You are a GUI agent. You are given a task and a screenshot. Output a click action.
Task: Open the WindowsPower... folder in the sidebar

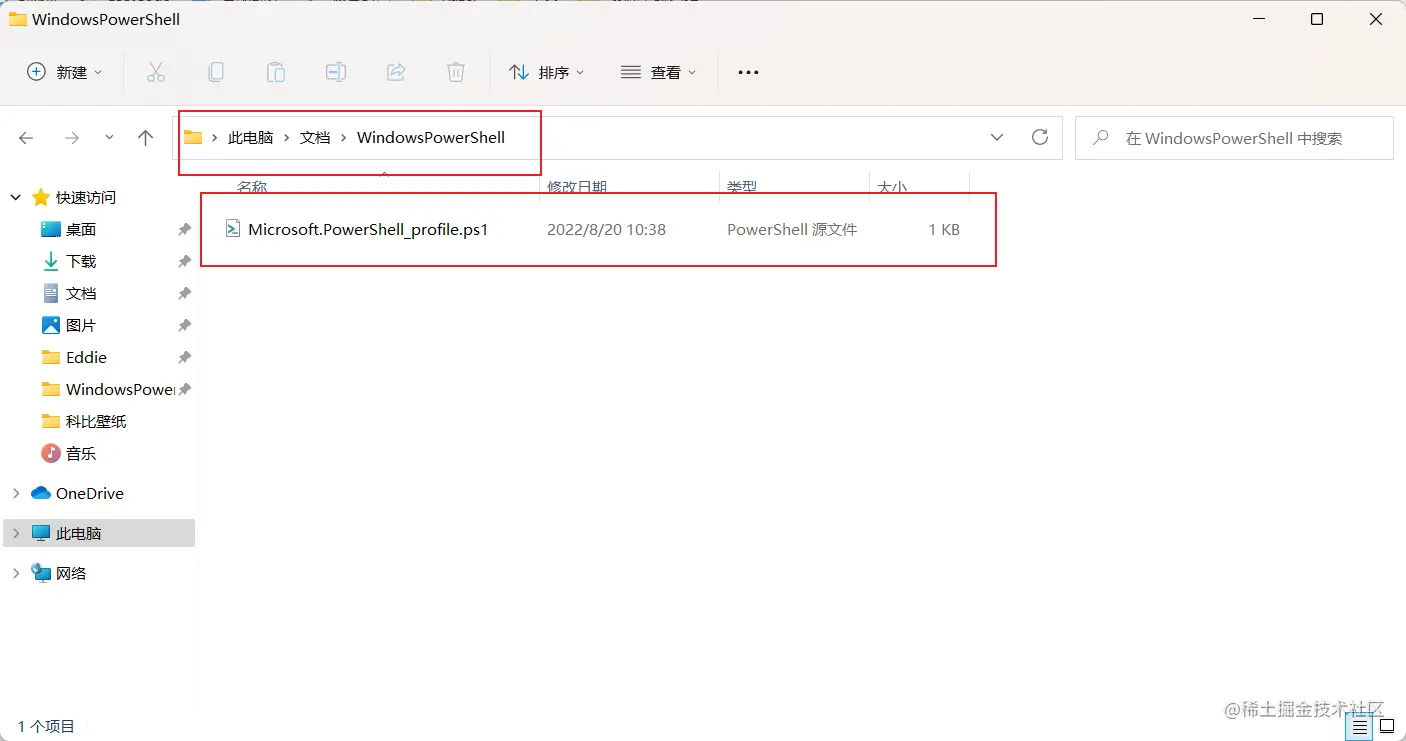[120, 389]
